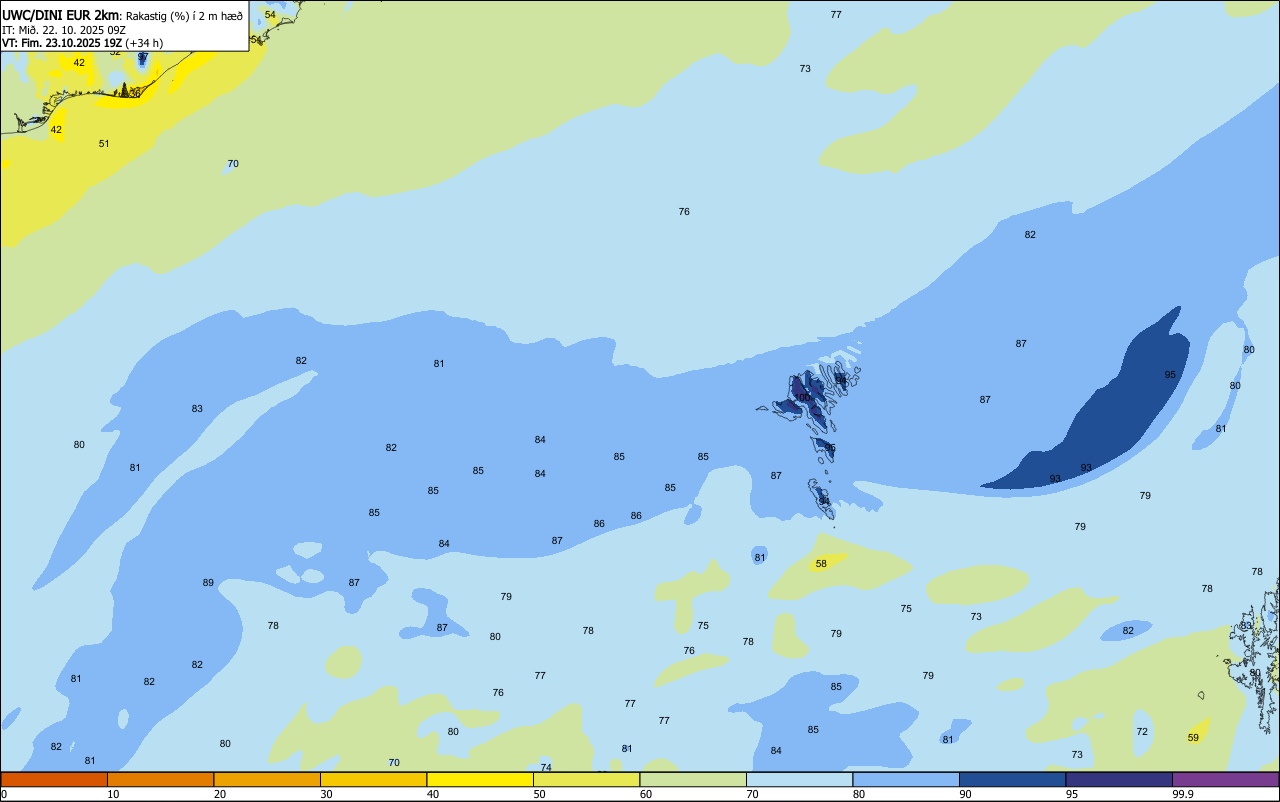Click the 70–80 light blue legend swatch
Image resolution: width=1280 pixels, height=802 pixels.
[799, 779]
